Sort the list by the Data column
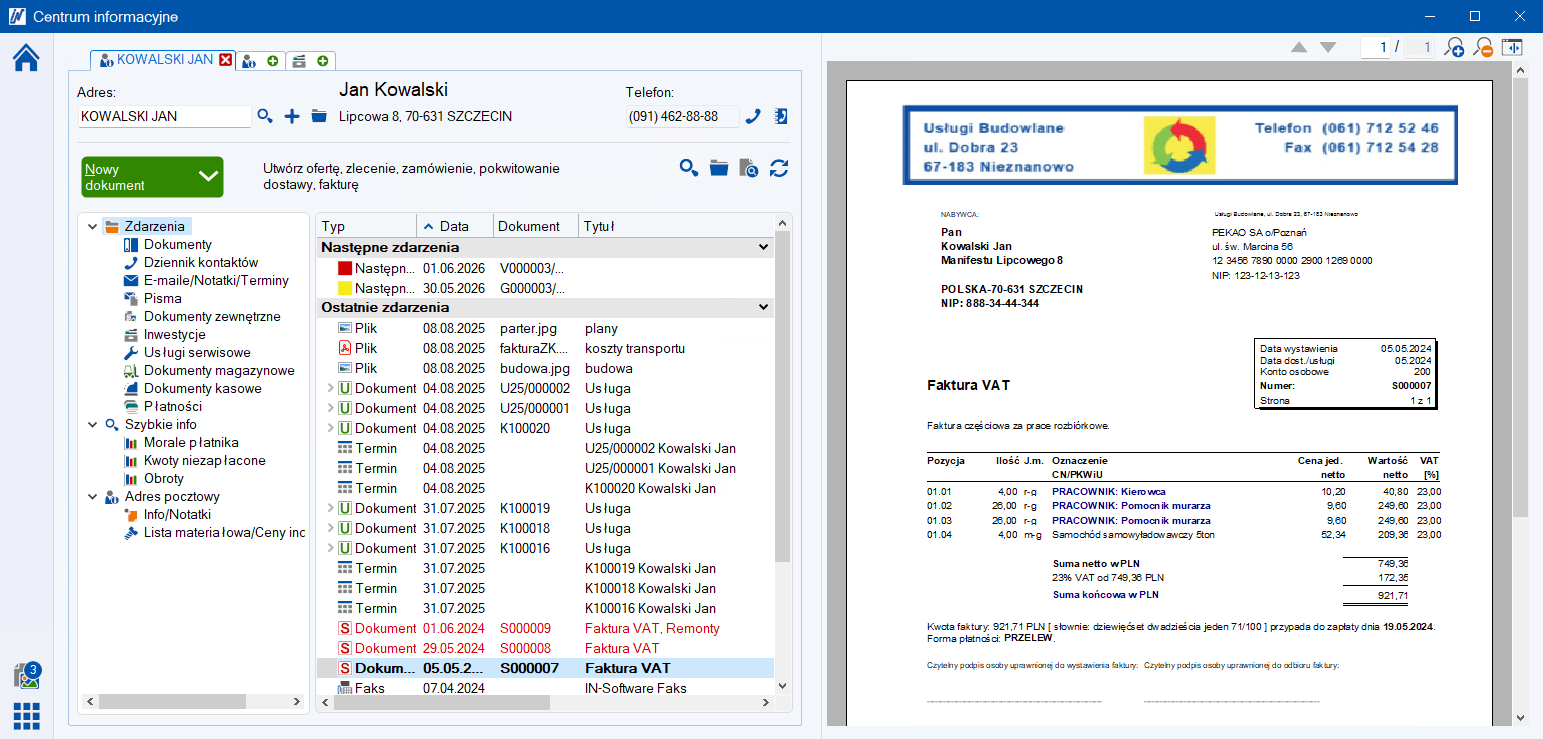Screen dimensions: 1543x739 453,226
